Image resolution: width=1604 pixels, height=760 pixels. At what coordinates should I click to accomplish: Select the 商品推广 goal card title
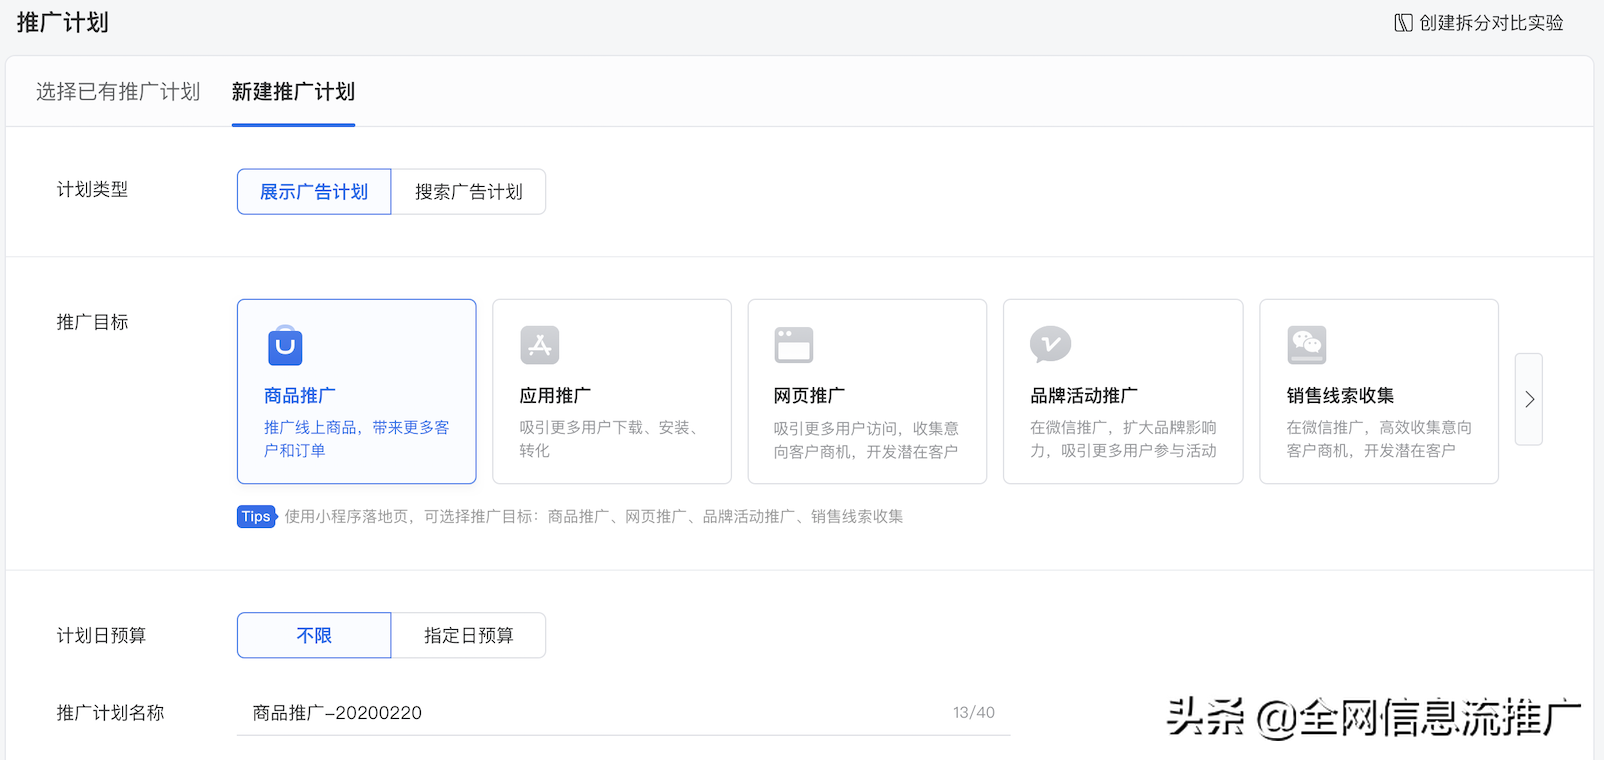click(300, 396)
